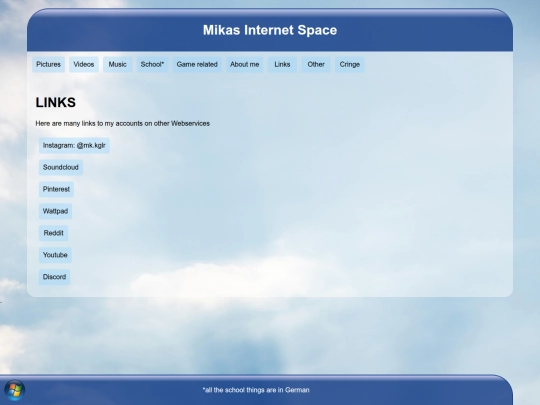Image resolution: width=540 pixels, height=405 pixels.
Task: Select the Music nav button
Action: 117,64
